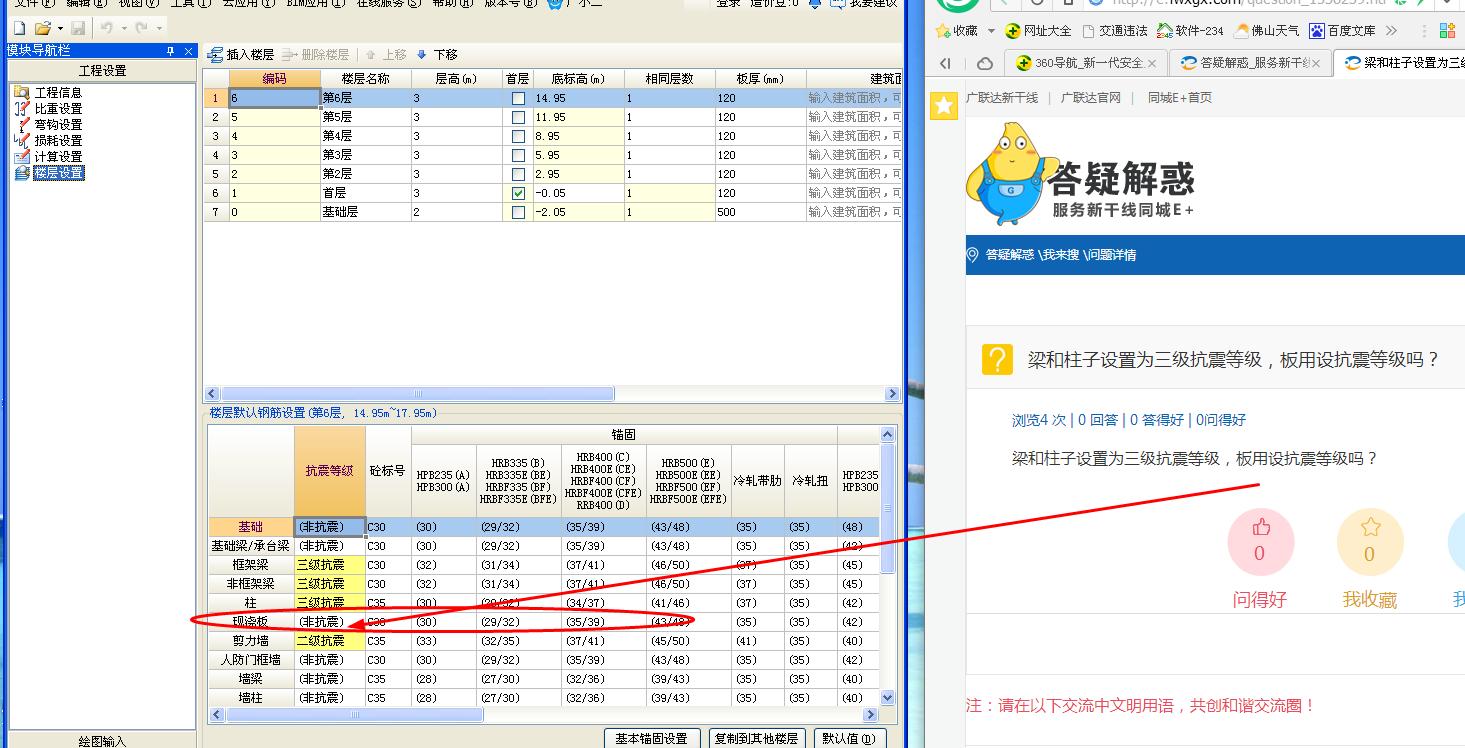Viewport: 1465px width, 748px height.
Task: Click the undo arrow icon
Action: click(x=106, y=28)
